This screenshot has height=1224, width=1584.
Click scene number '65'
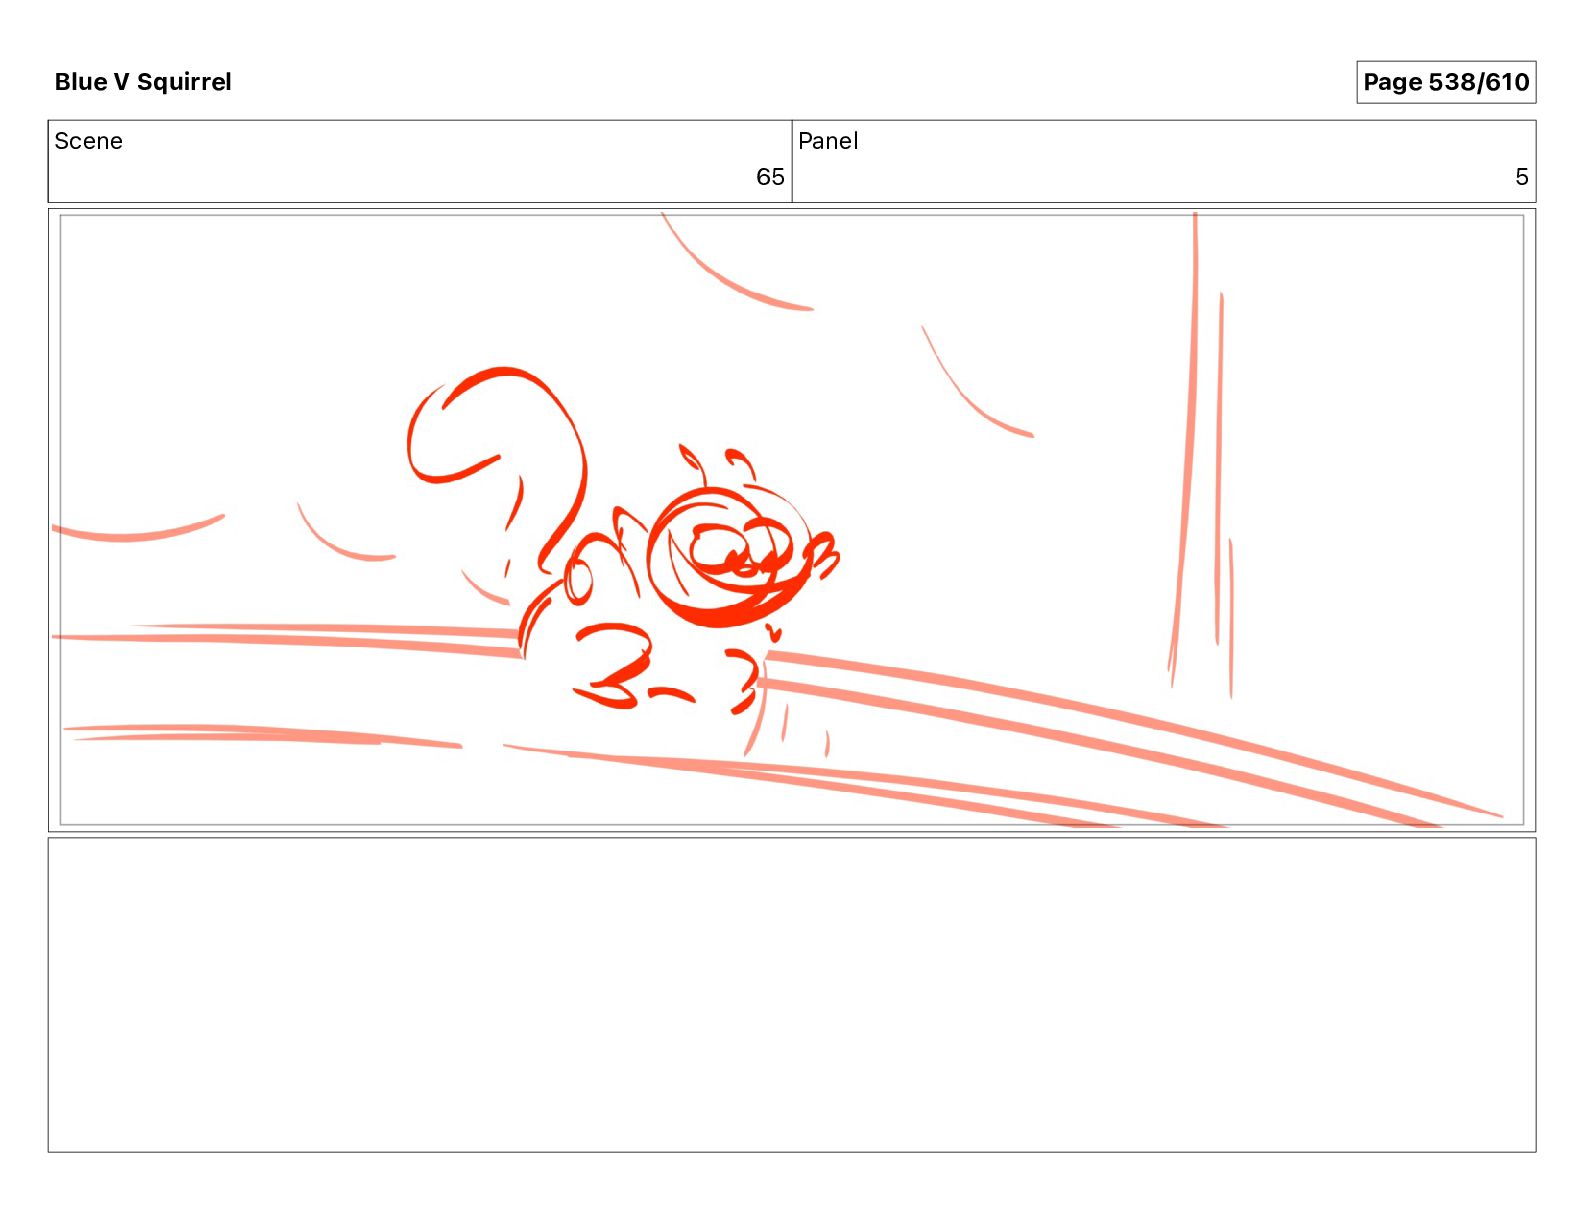(x=770, y=177)
